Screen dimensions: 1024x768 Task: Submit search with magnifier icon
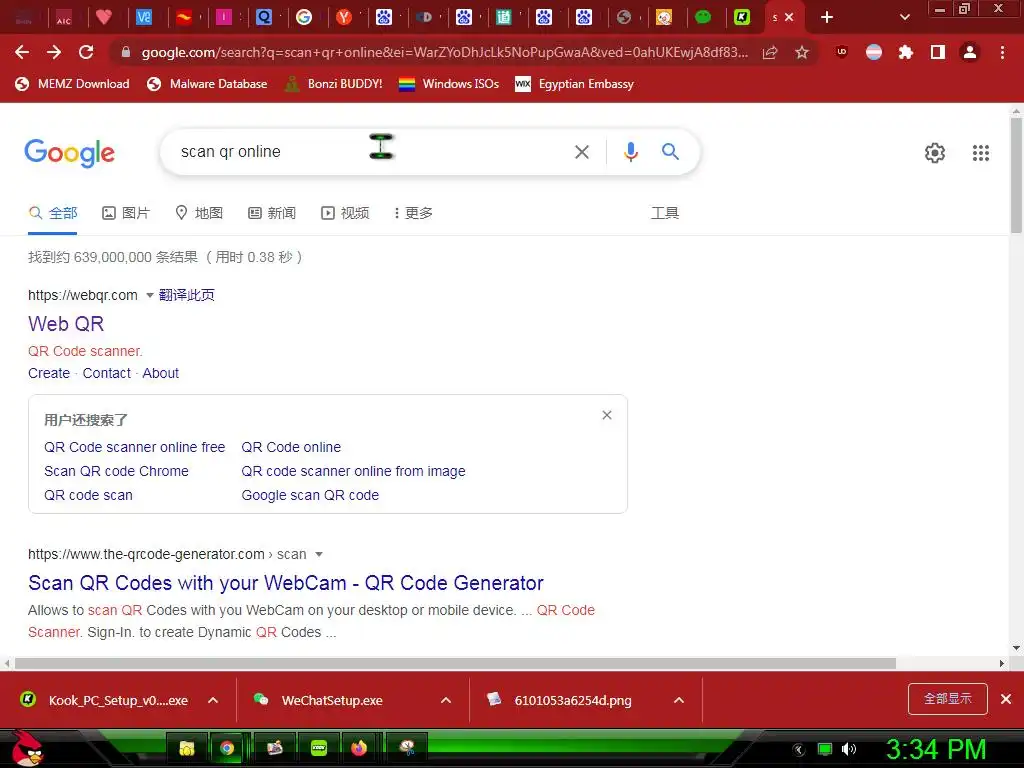[x=670, y=152]
